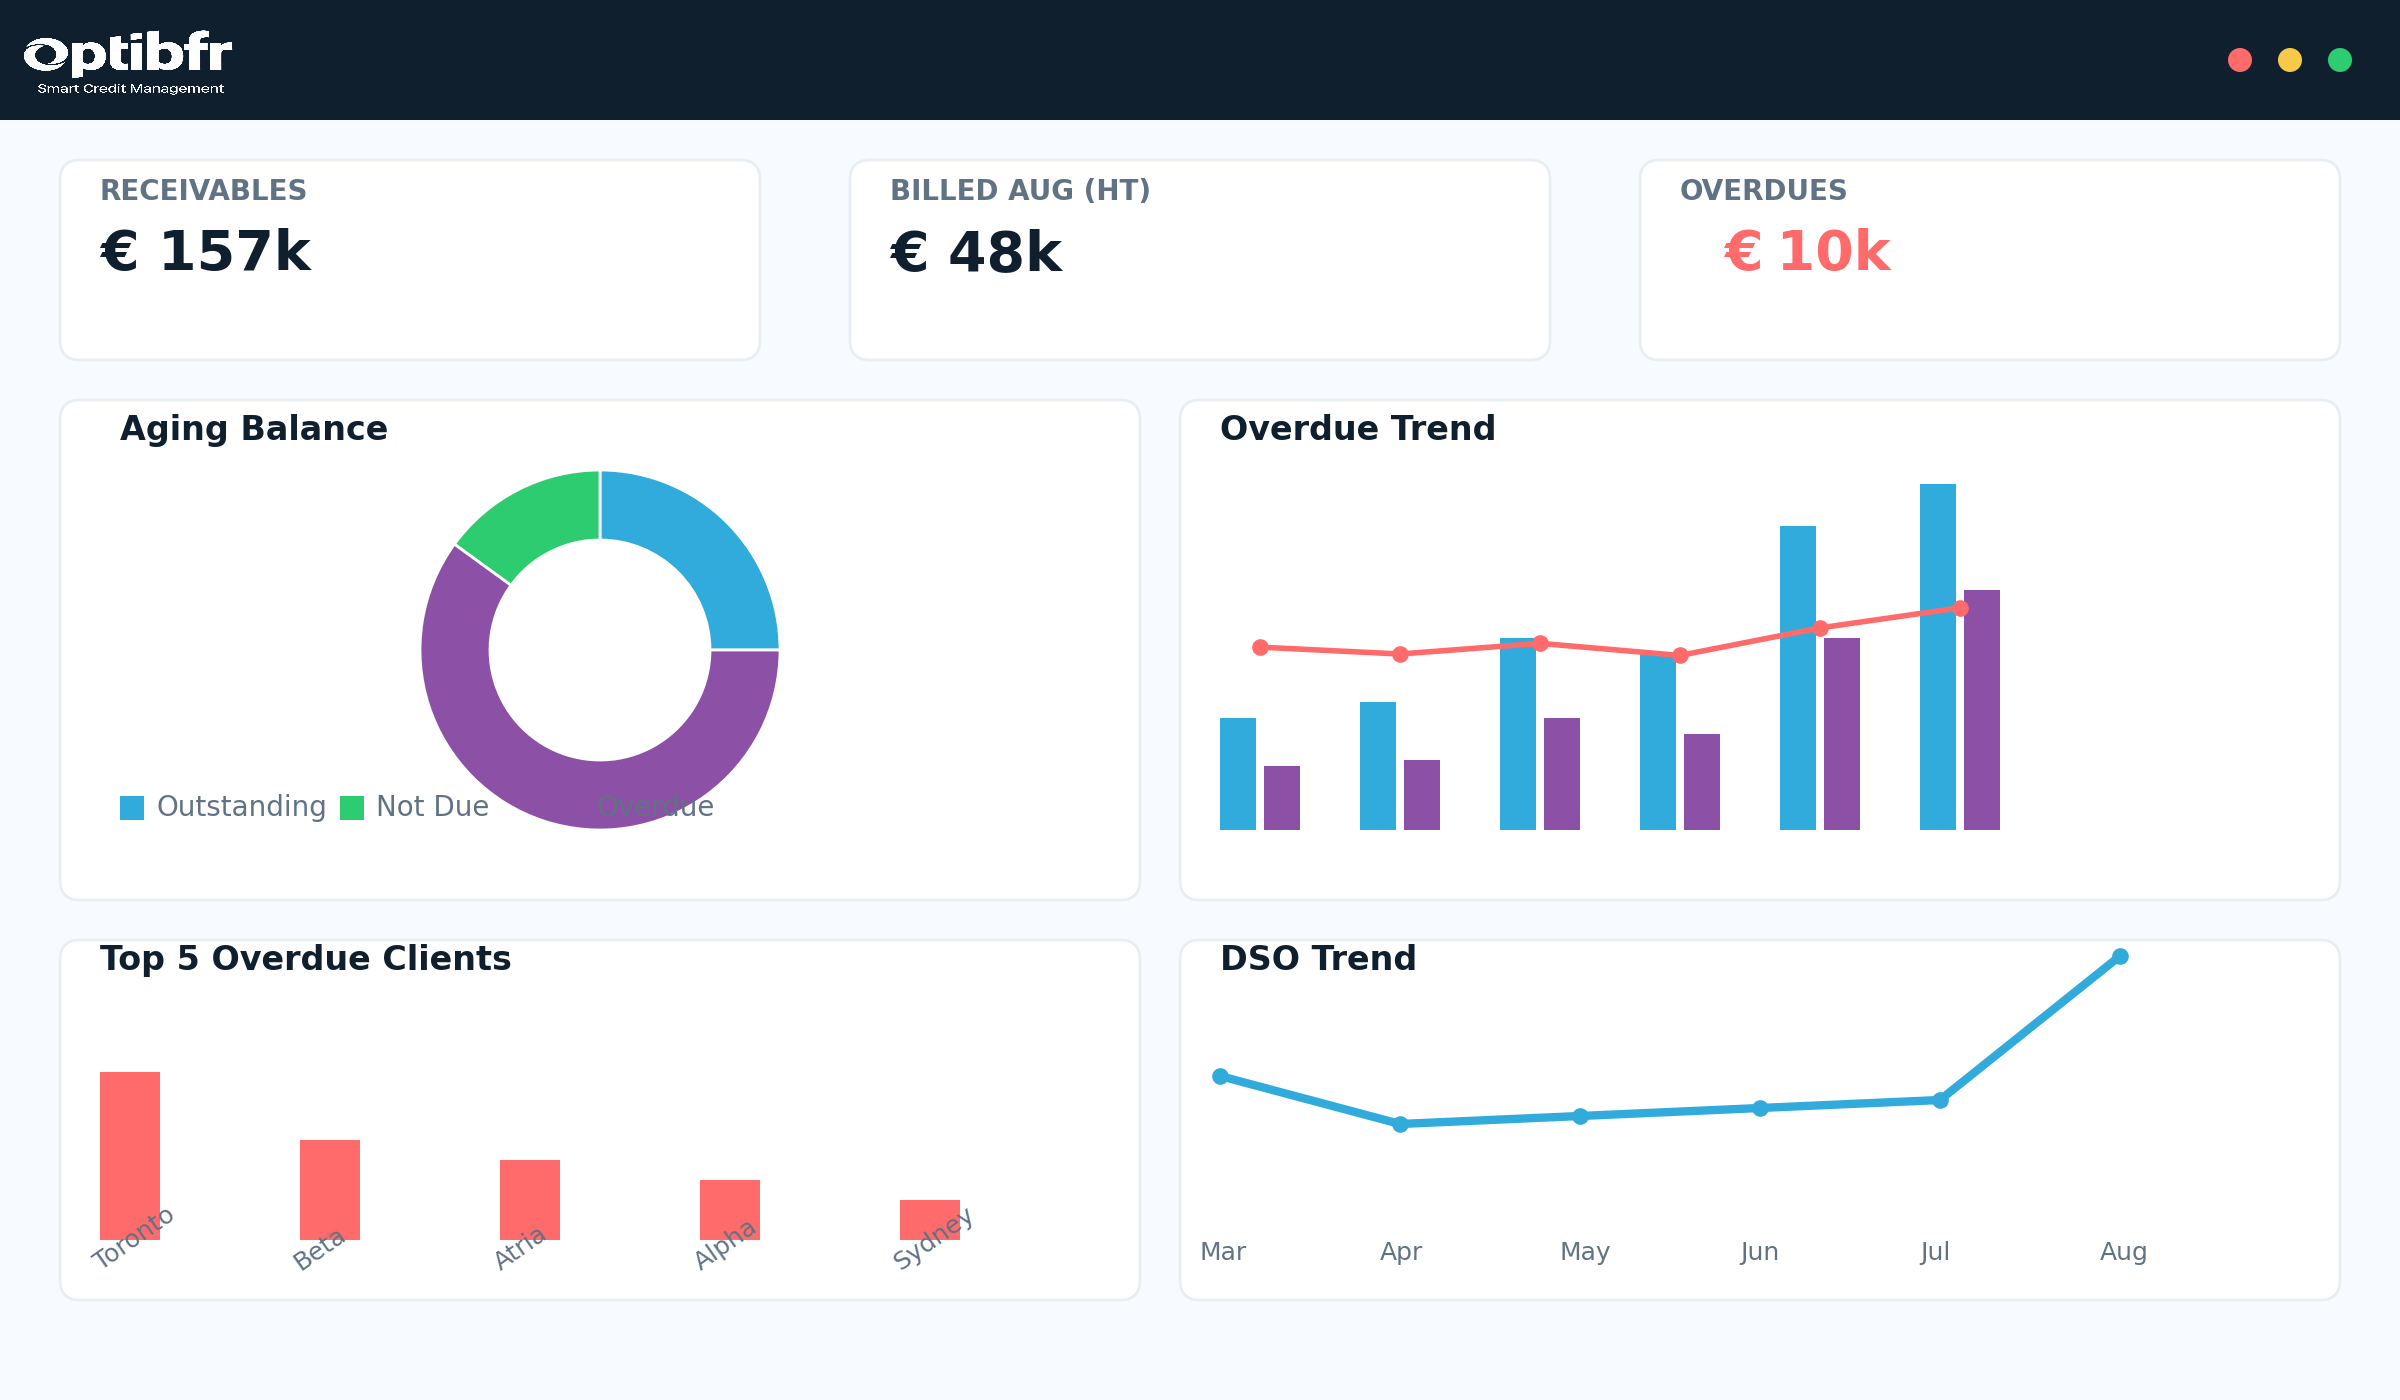Open the Receivables € 157k card
This screenshot has height=1400, width=2400.
[410, 260]
